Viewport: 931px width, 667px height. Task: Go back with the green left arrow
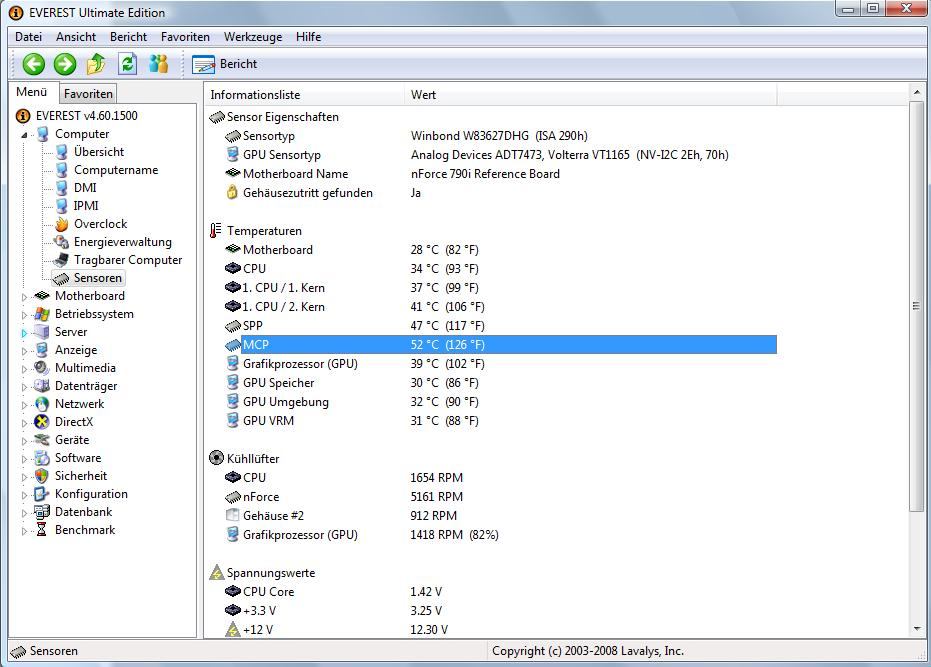tap(33, 64)
